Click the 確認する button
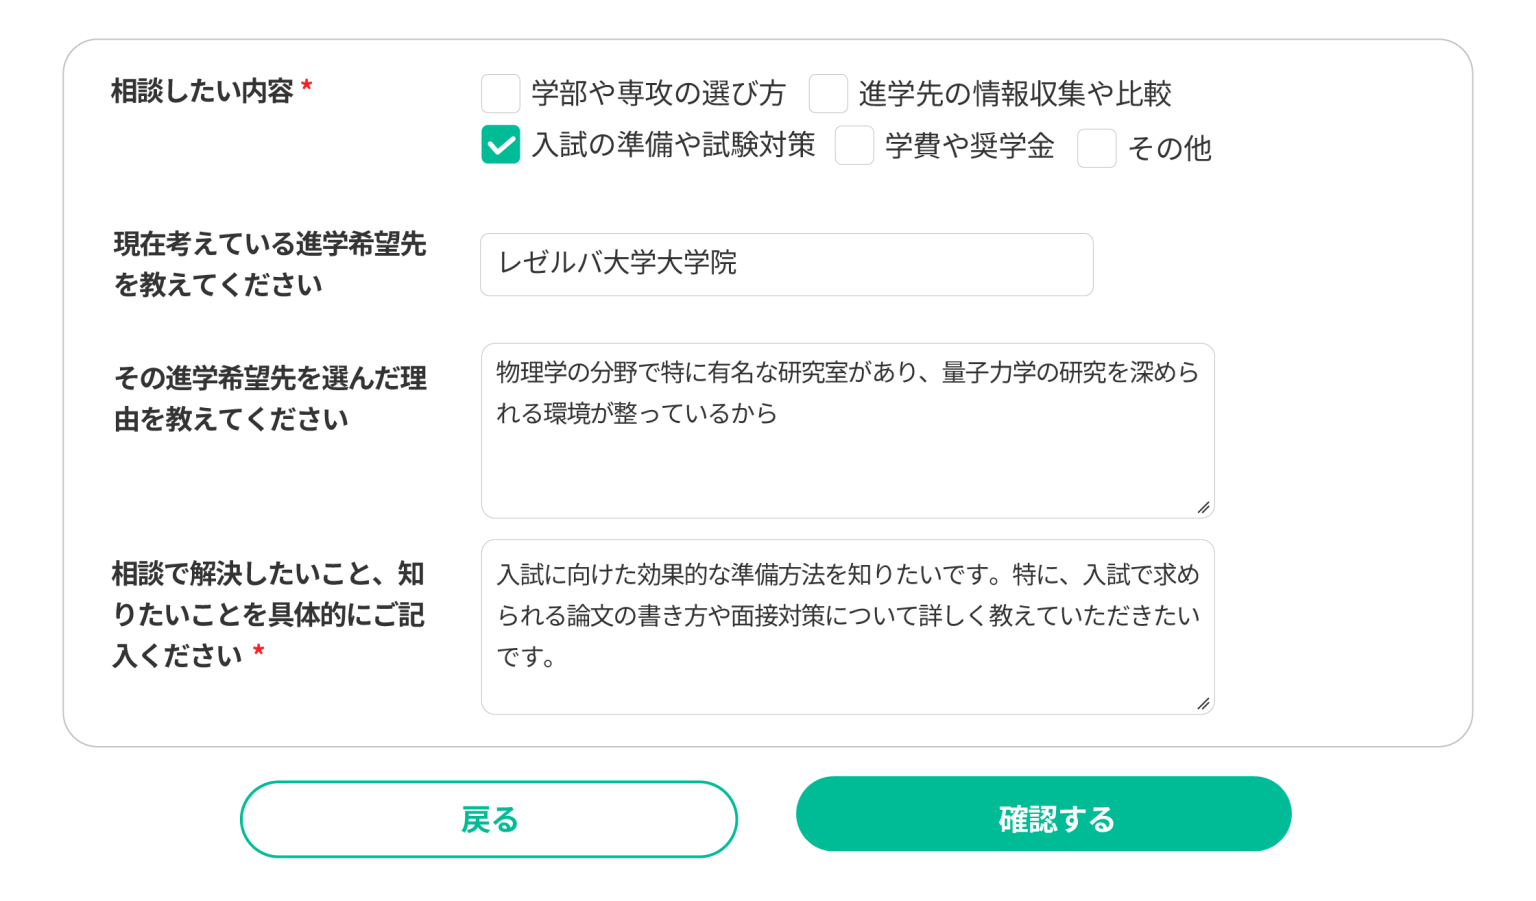 click(1043, 815)
